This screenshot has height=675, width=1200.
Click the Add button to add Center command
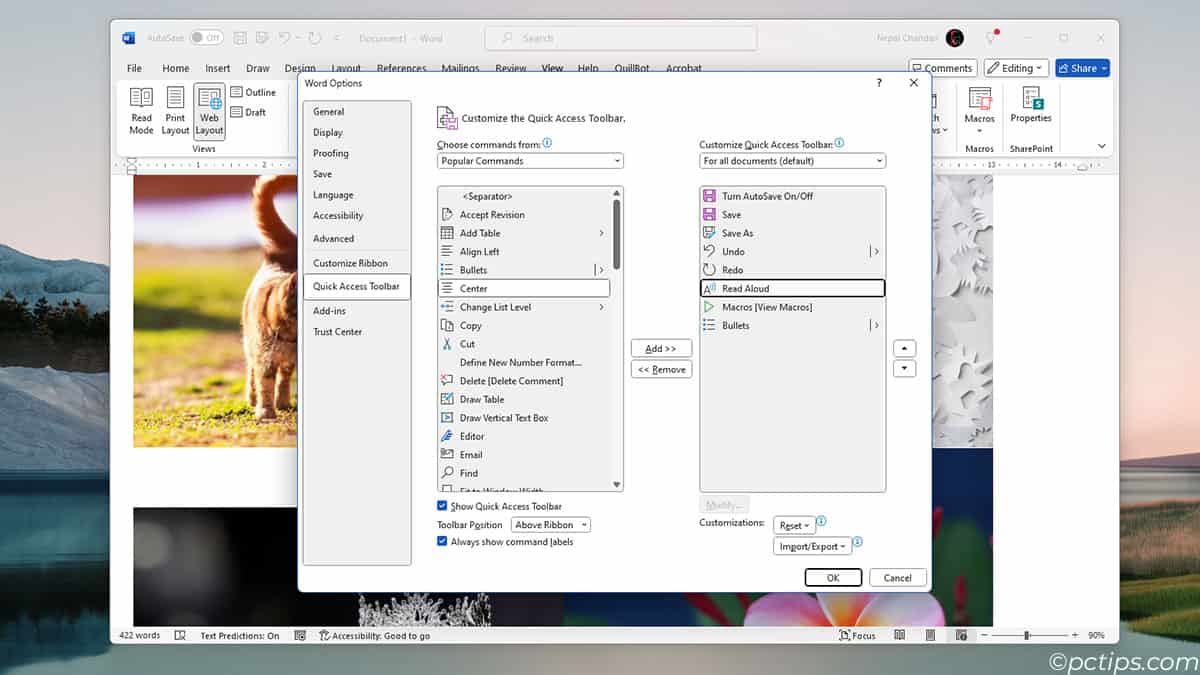(661, 347)
